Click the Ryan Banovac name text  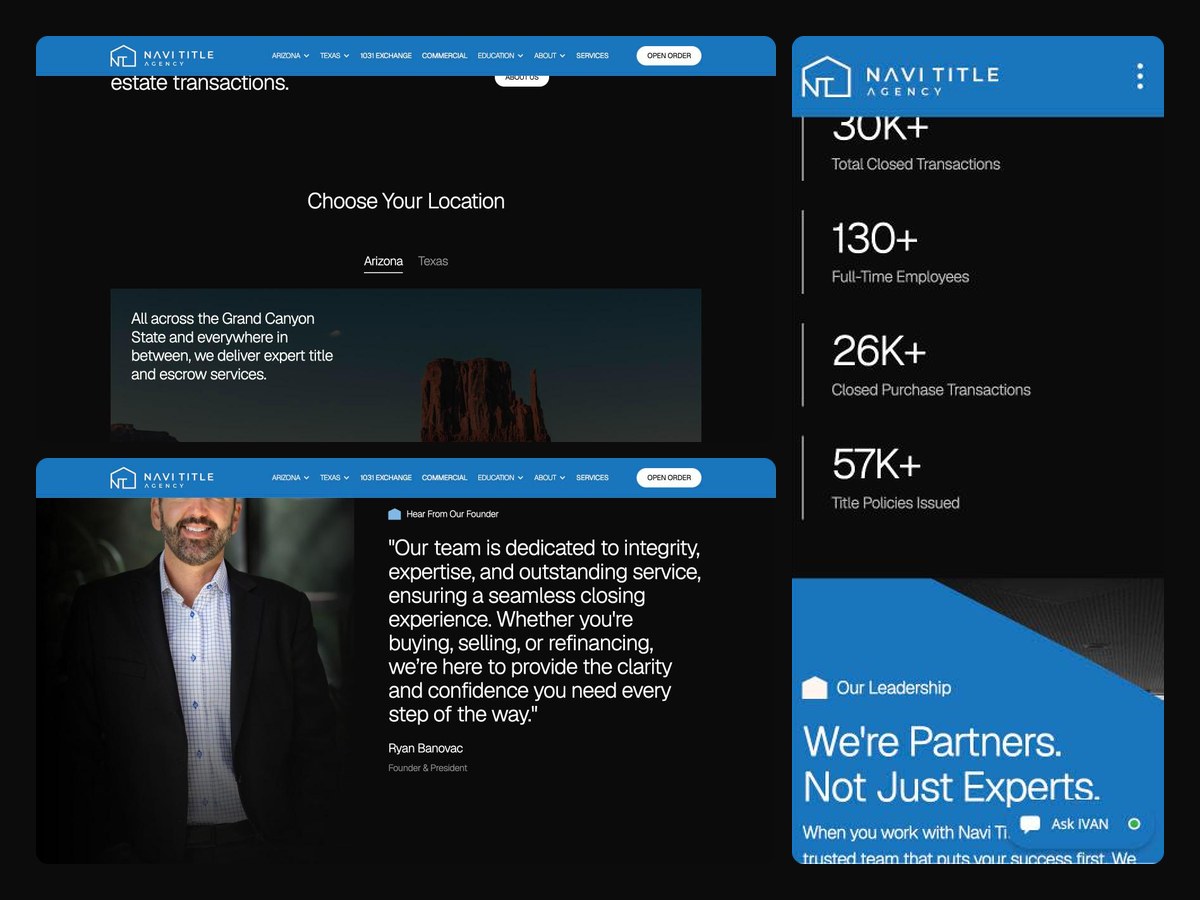click(426, 748)
